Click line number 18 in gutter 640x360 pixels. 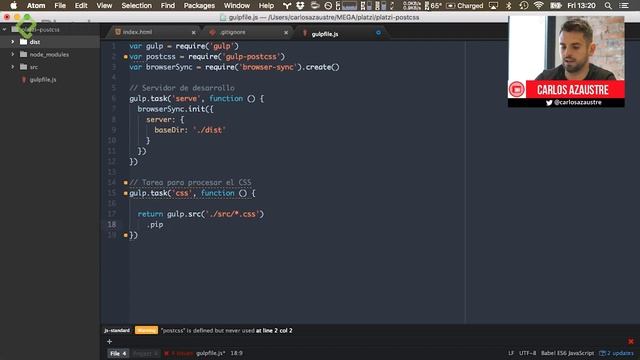(112, 224)
